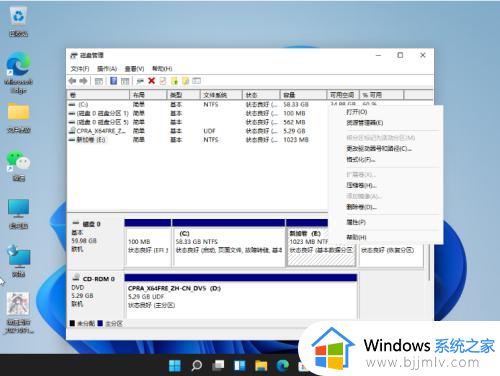The height and width of the screenshot is (376, 500).
Task: Click the 562 MB capacity cell
Action: click(294, 122)
